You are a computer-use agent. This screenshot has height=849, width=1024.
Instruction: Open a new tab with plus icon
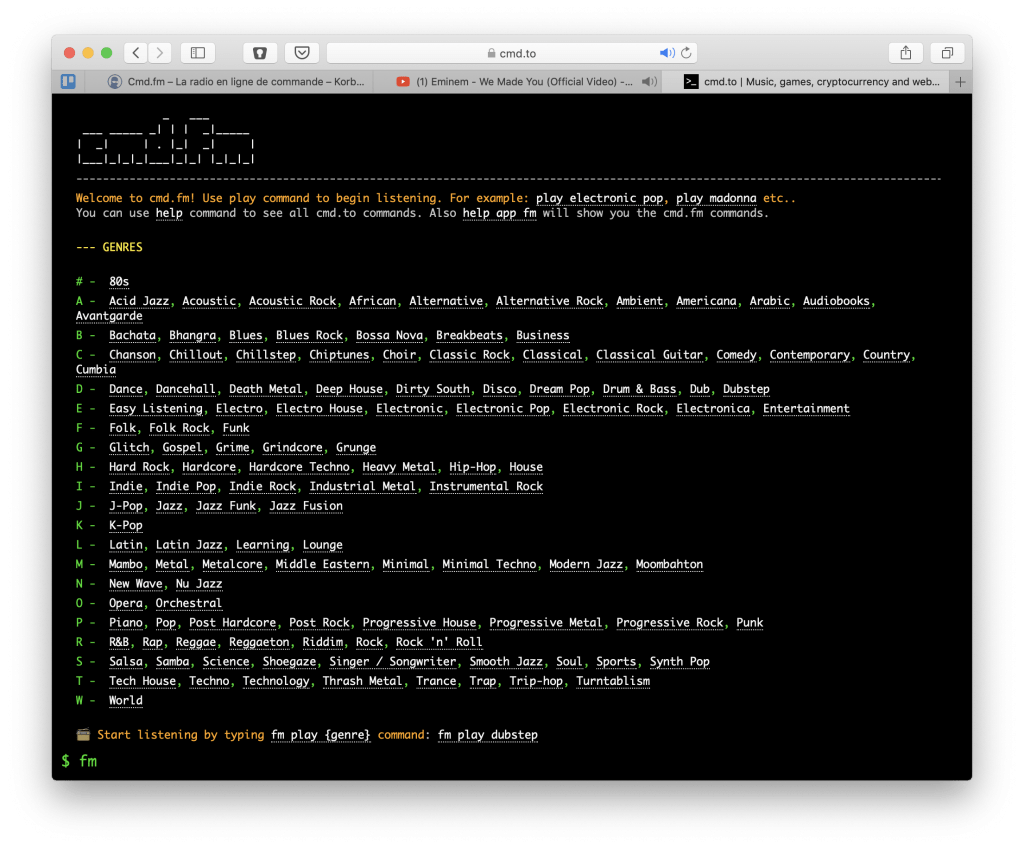[960, 82]
